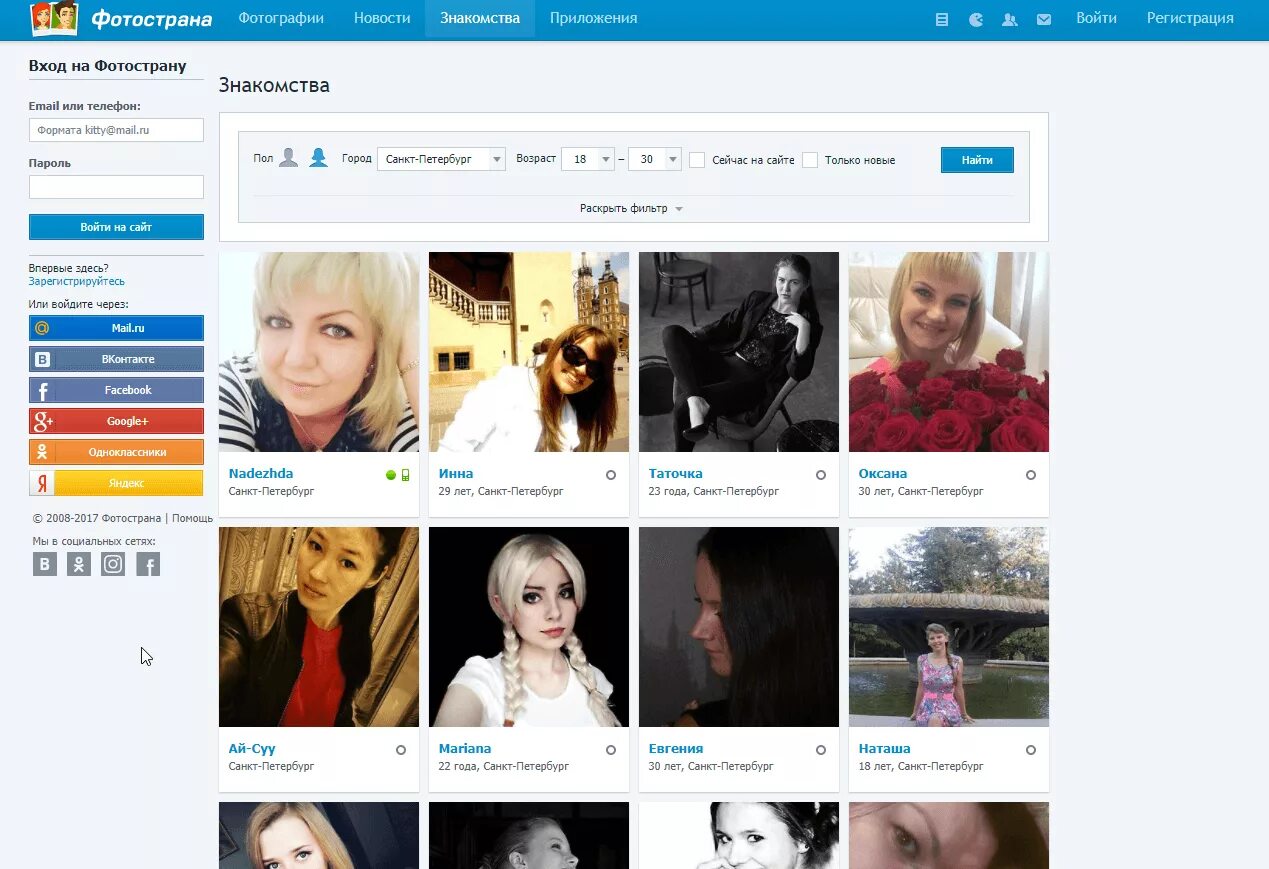Tick the 'Сейчас на сайте' checkbox
This screenshot has width=1269, height=869.
coord(697,160)
